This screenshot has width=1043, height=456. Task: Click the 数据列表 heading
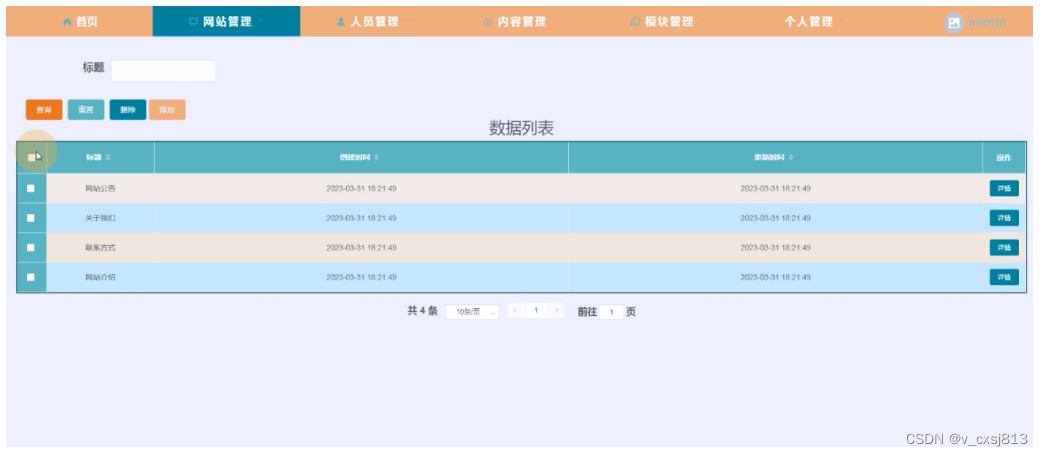tap(522, 128)
